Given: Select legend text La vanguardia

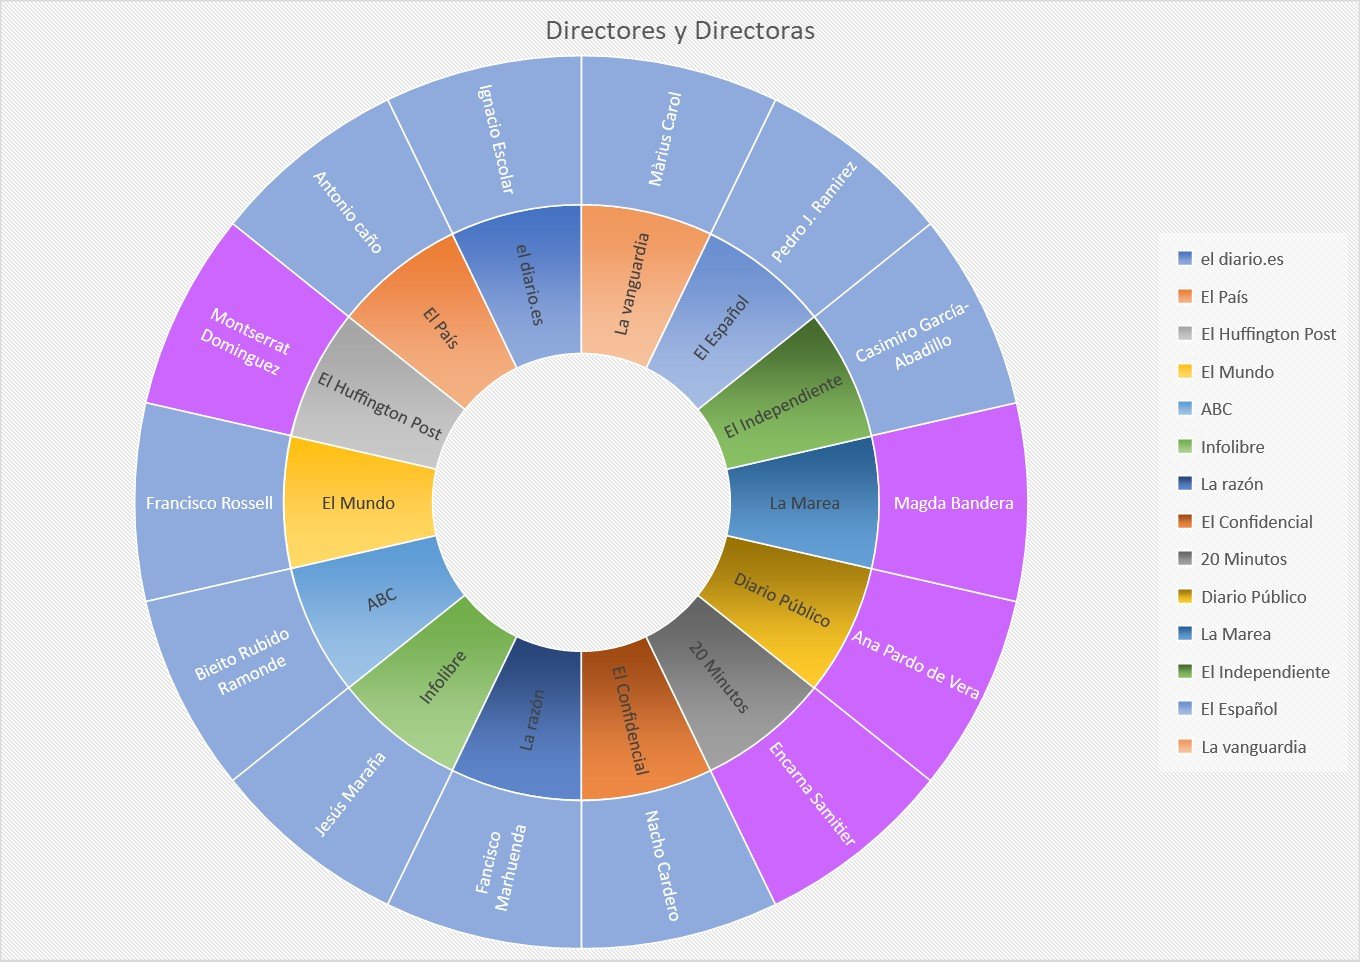Looking at the screenshot, I should tap(1253, 746).
